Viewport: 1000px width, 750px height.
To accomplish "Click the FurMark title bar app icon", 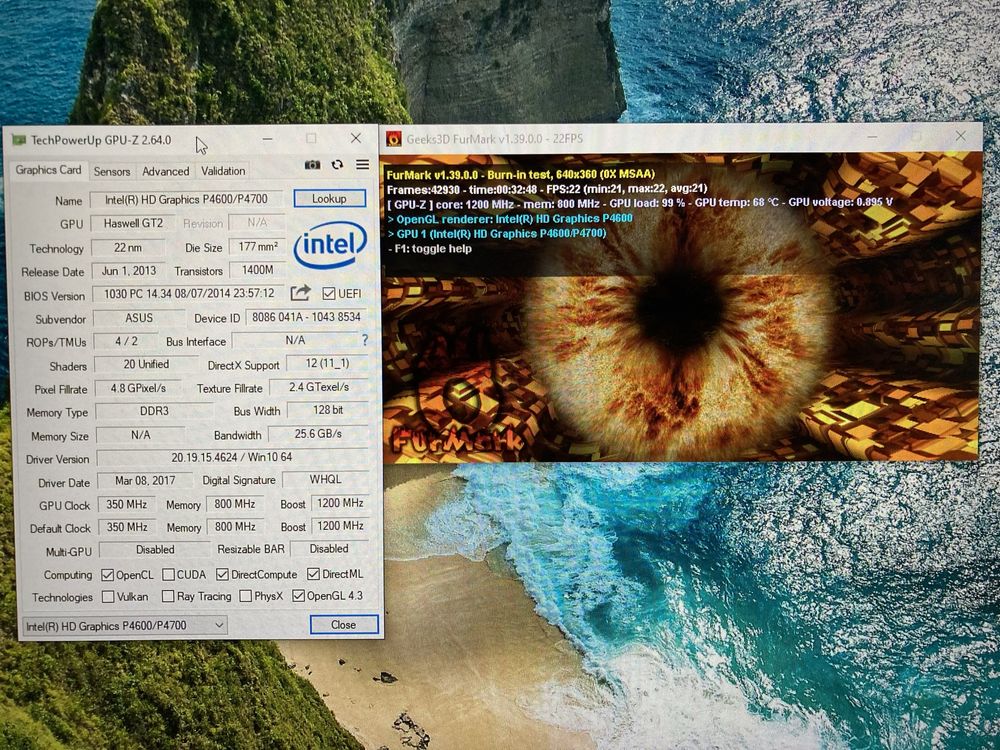I will click(394, 138).
